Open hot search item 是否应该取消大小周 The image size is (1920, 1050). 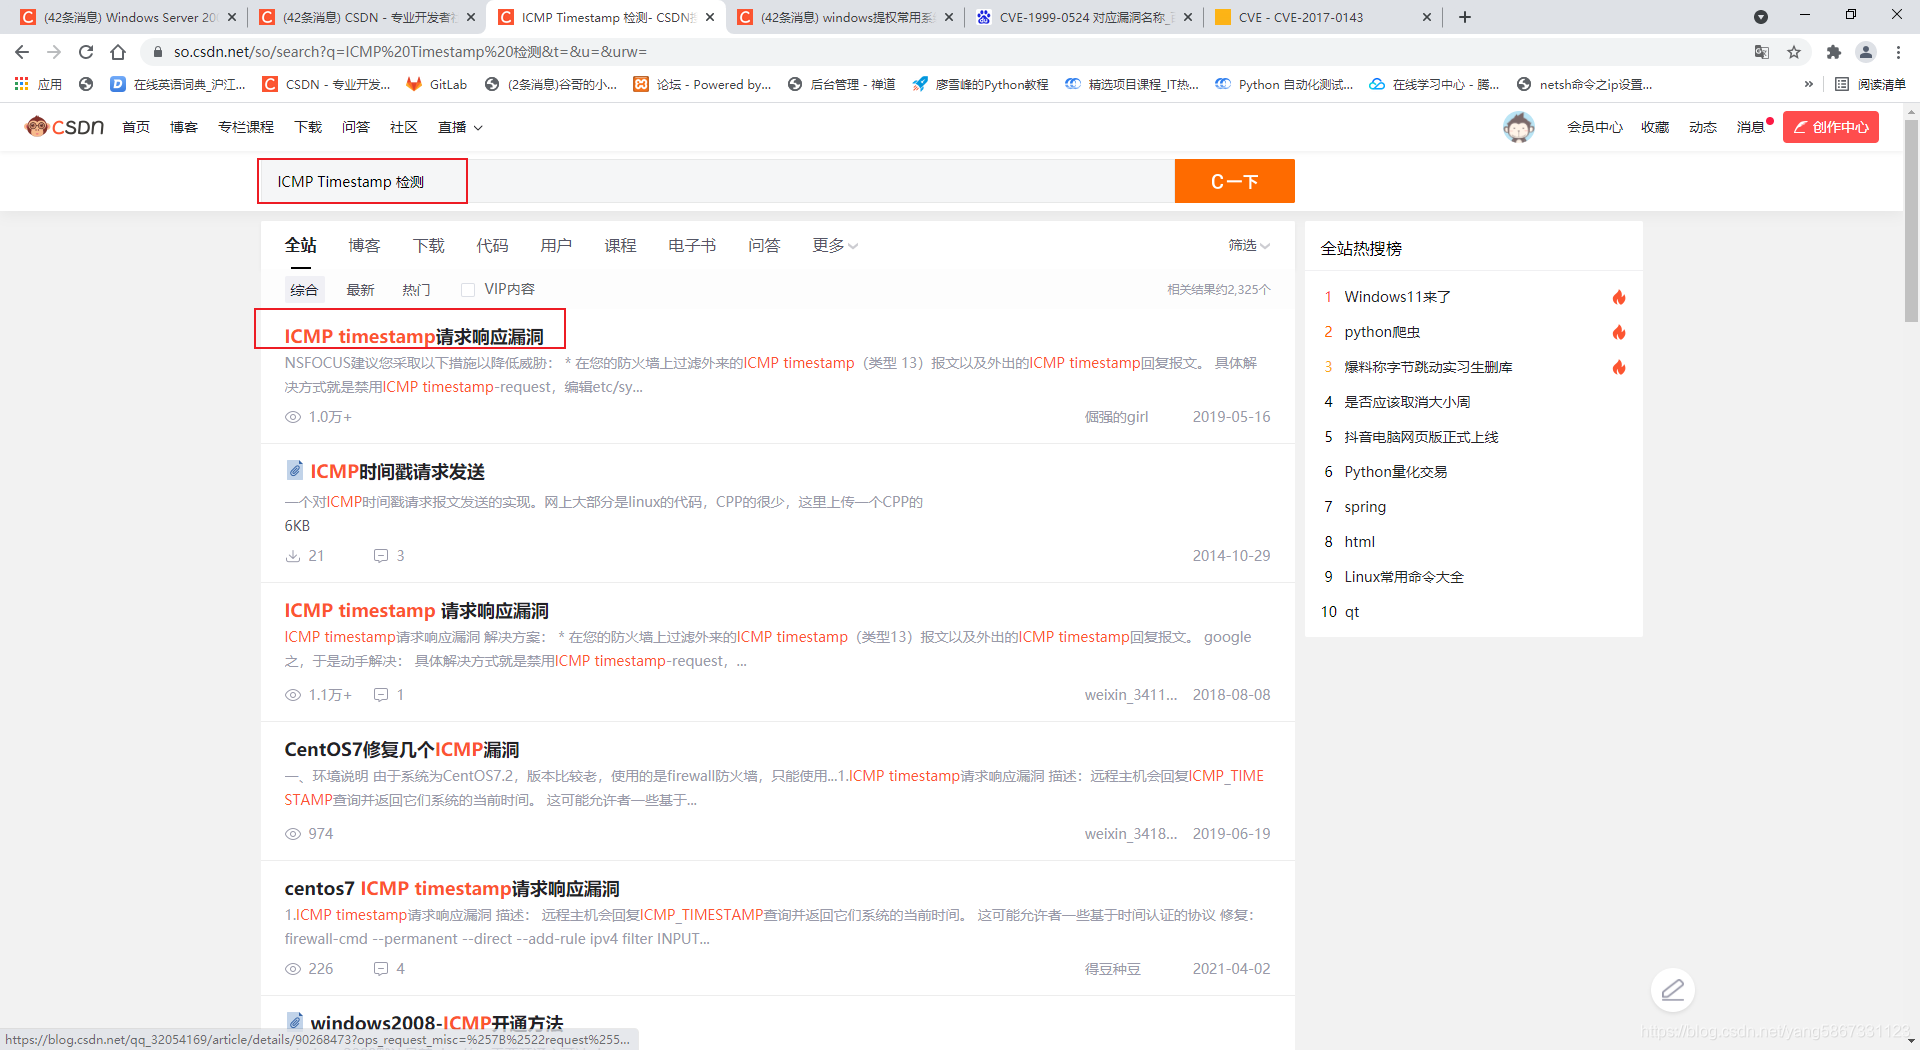point(1407,402)
